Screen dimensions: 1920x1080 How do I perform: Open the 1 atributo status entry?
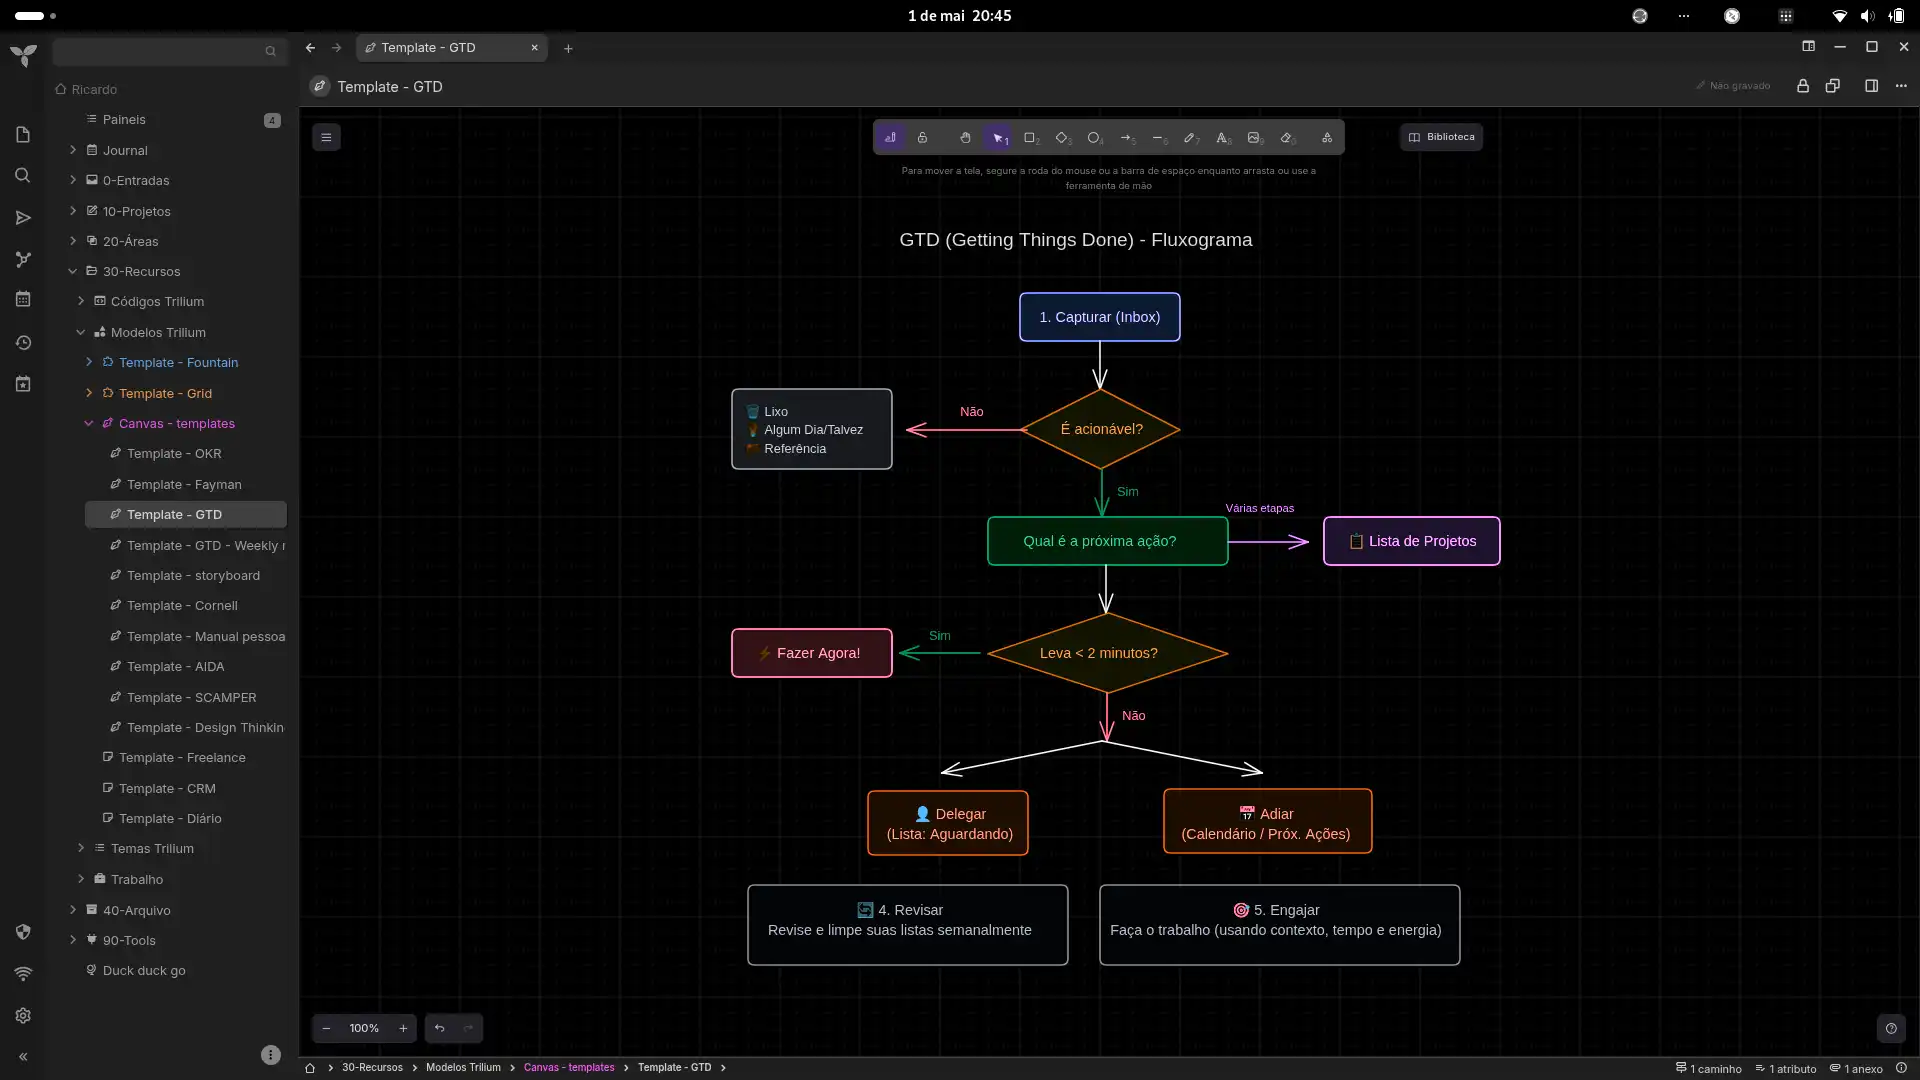tap(1786, 1069)
